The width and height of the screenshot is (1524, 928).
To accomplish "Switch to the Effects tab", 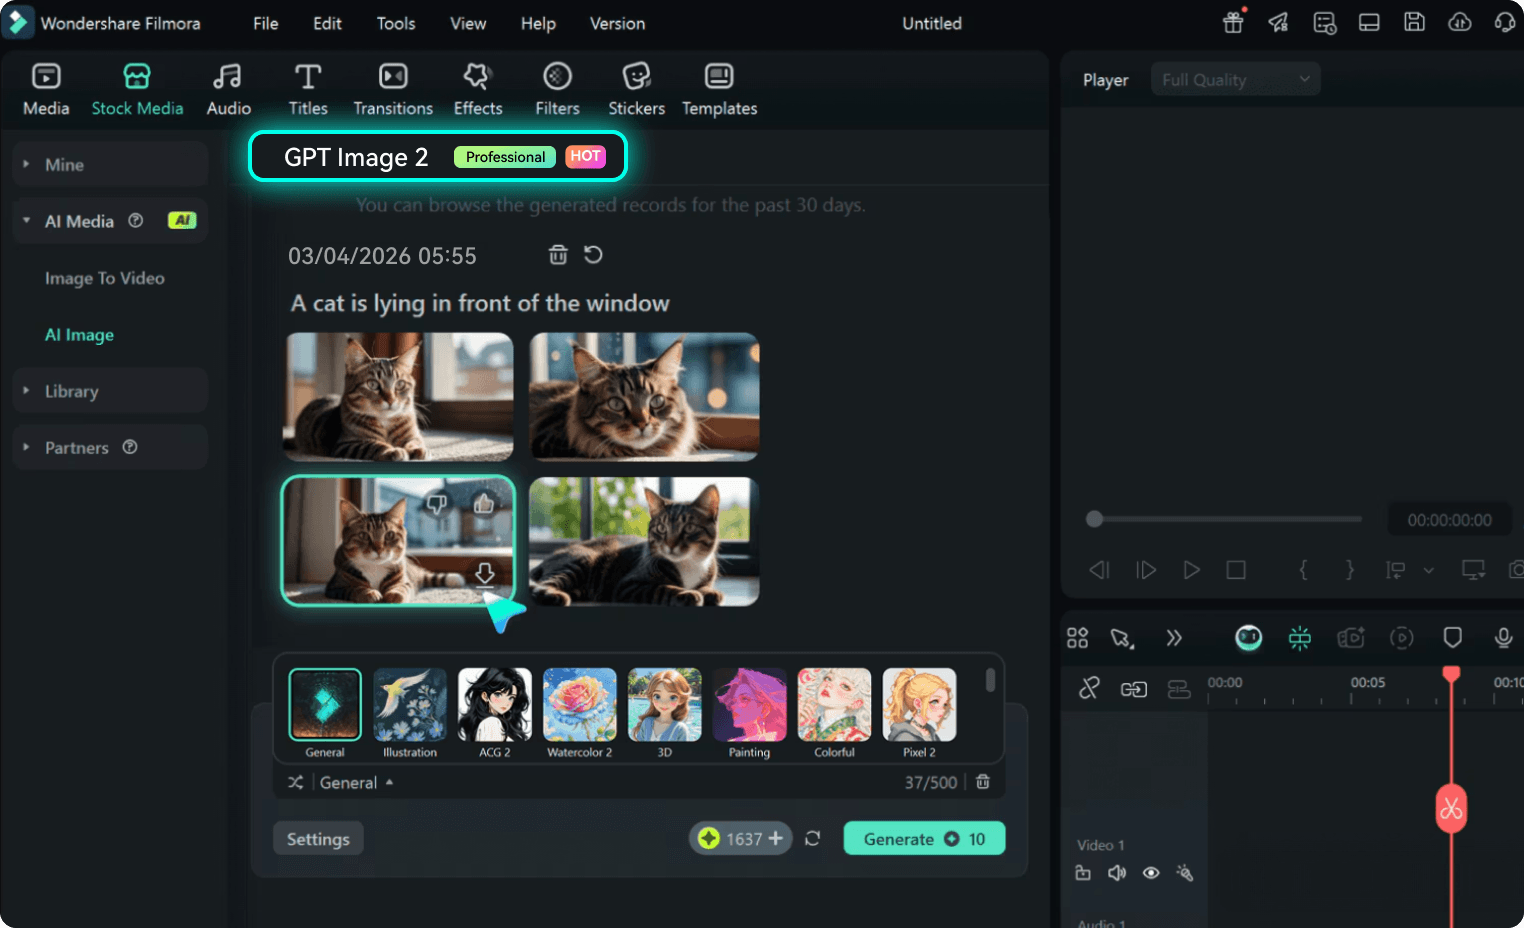I will click(x=478, y=89).
